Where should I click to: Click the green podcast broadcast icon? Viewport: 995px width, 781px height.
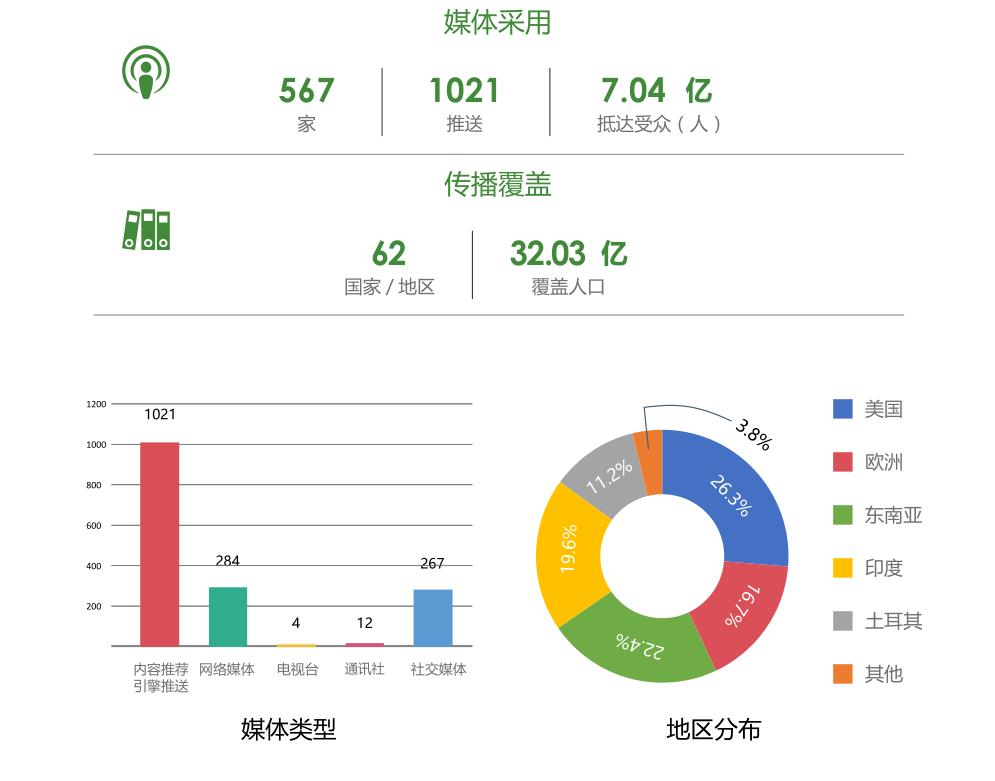(146, 72)
